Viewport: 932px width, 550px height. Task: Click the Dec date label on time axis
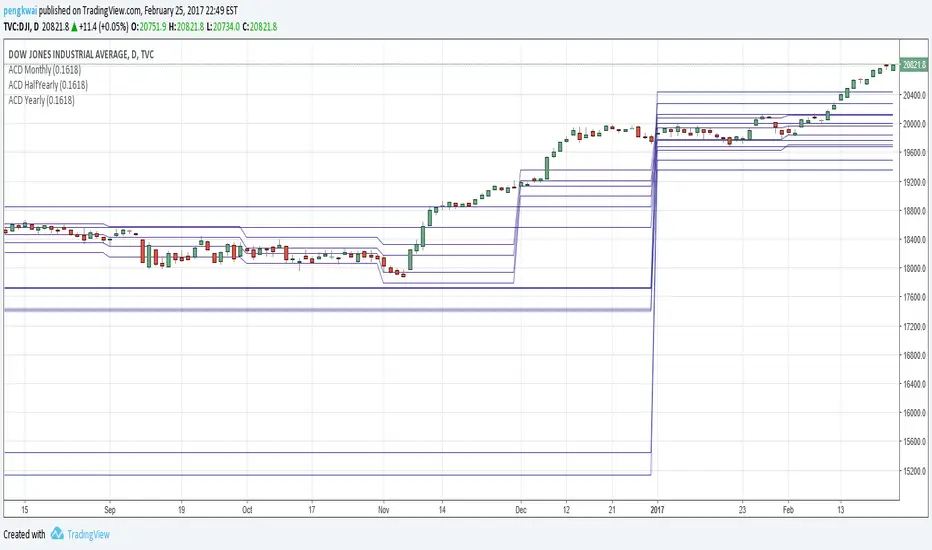pos(521,510)
